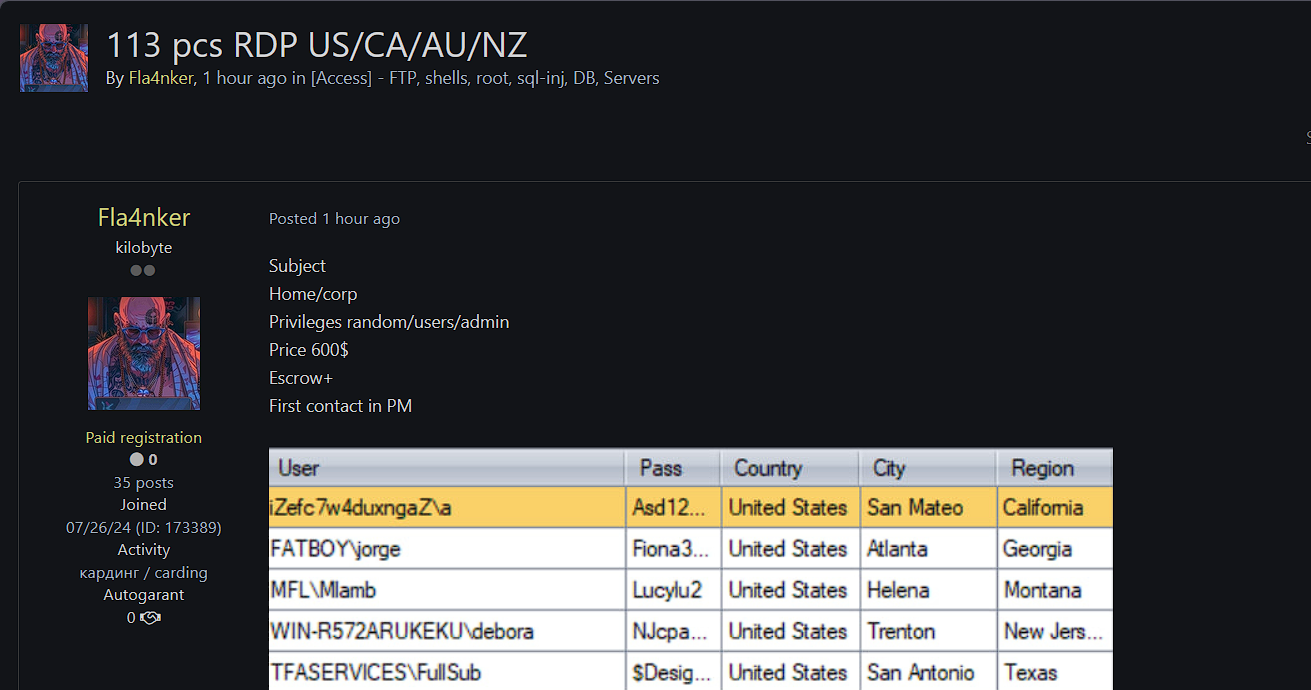Select the highlighted San Mateo table row

pyautogui.click(x=690, y=508)
